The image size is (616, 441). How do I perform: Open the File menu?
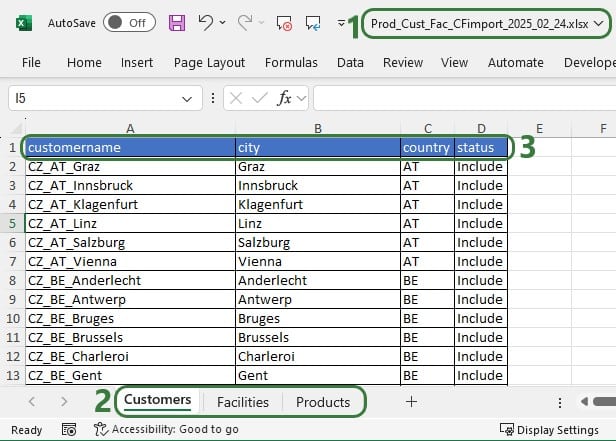coord(31,62)
